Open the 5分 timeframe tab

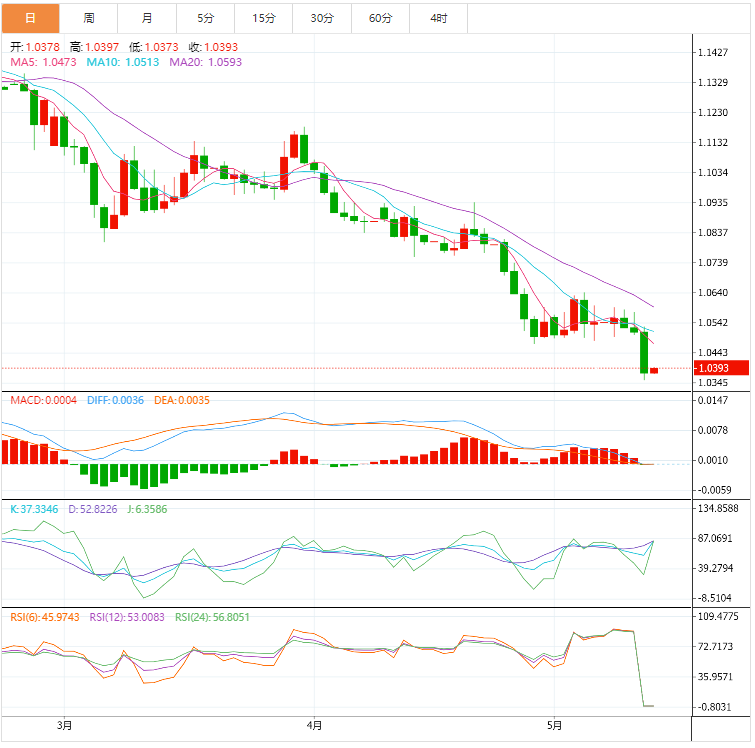click(206, 18)
